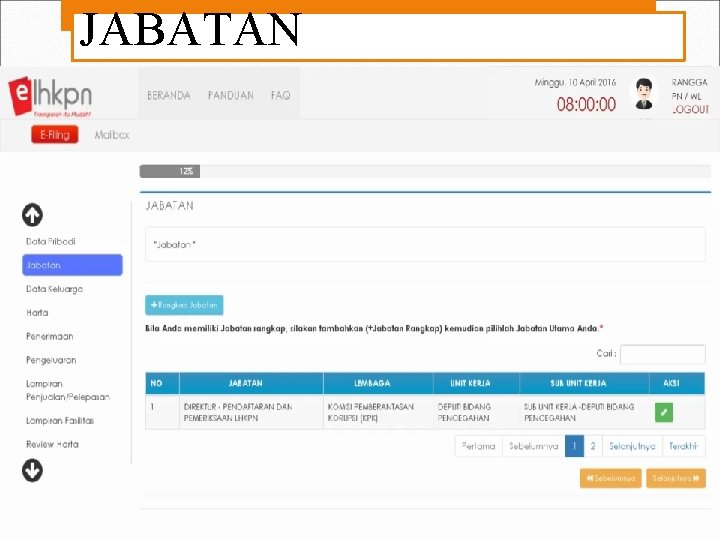Screen dimensions: 720x540
Task: Click Direktur - Pendaftaran dan Pemeriksaan LHKPN cell
Action: [x=251, y=412]
